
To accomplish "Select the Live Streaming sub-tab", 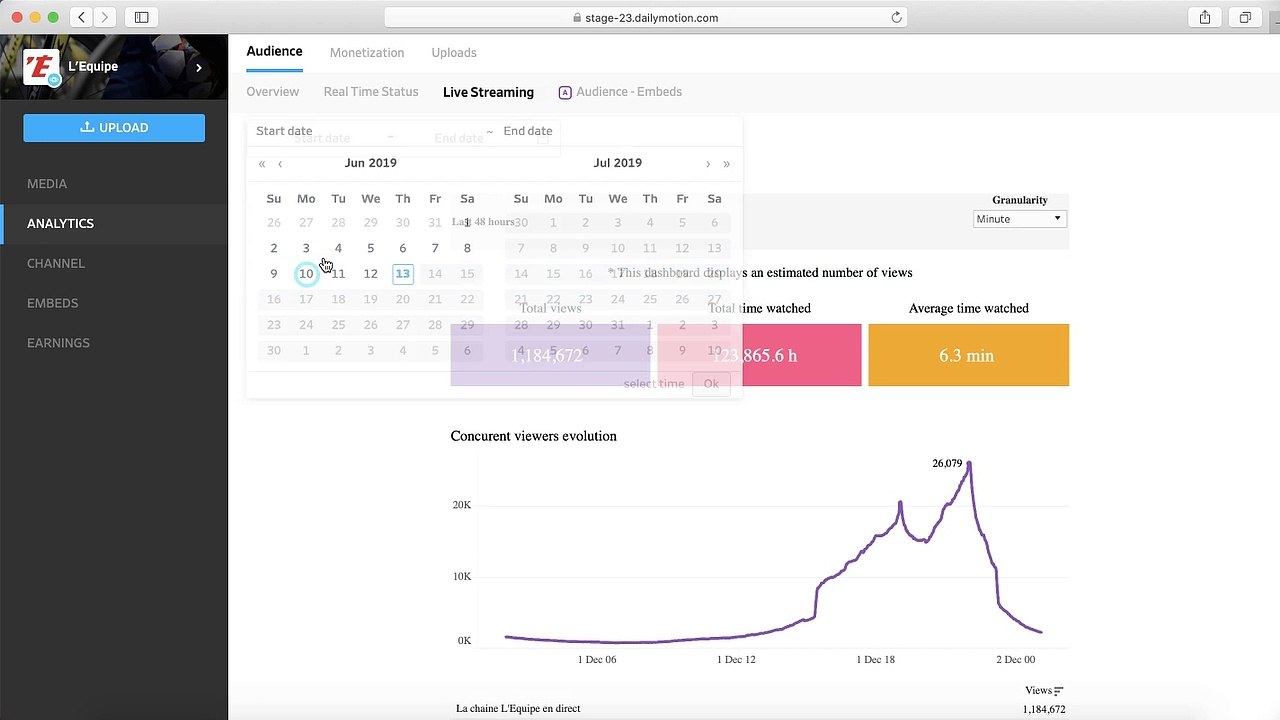I will 488,92.
